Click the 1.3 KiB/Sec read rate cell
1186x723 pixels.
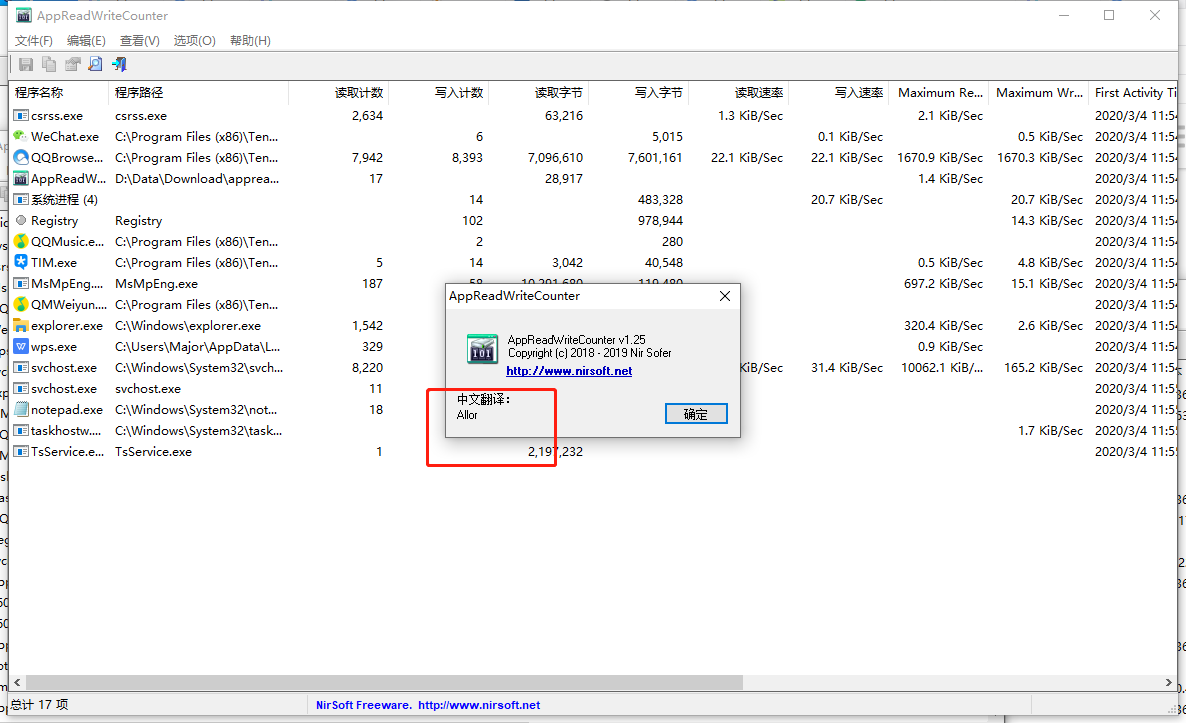750,116
